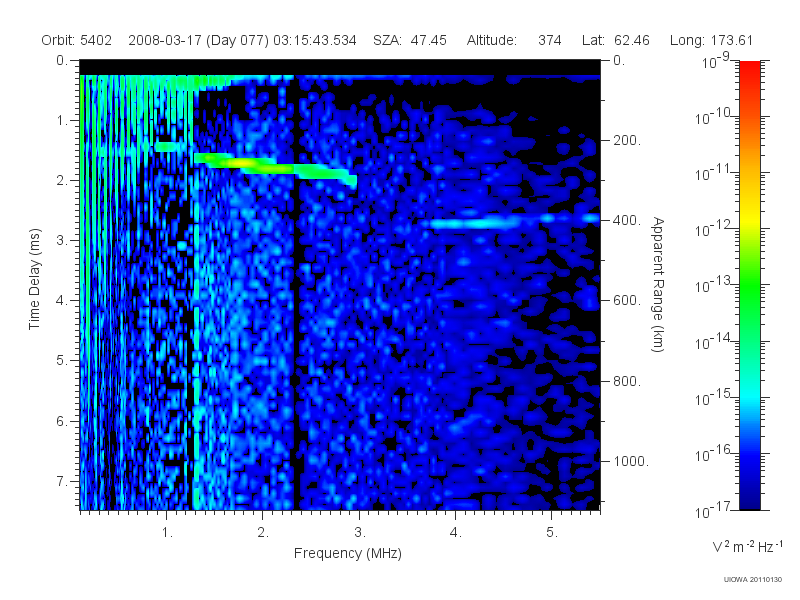Click the 4. time delay tick label

(x=62, y=301)
